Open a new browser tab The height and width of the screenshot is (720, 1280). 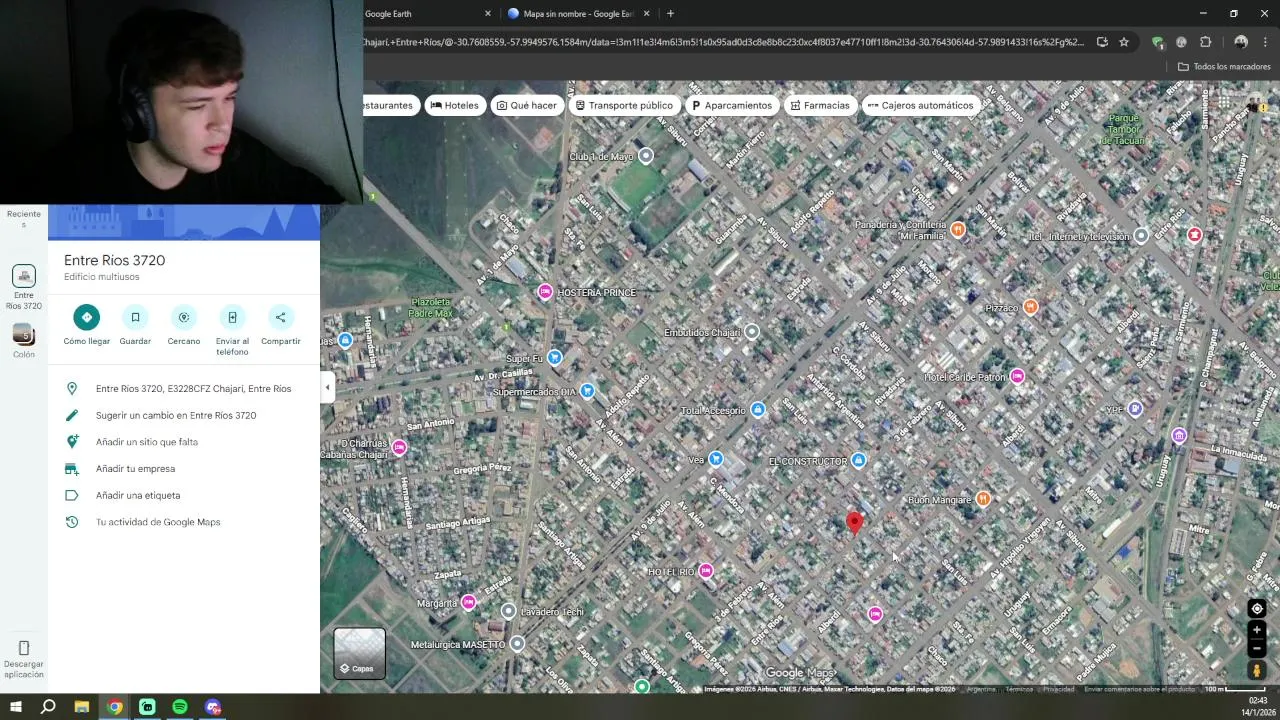tap(670, 14)
